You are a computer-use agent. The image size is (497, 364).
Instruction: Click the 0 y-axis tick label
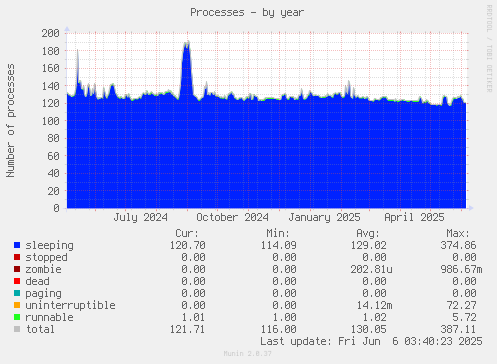(x=56, y=208)
